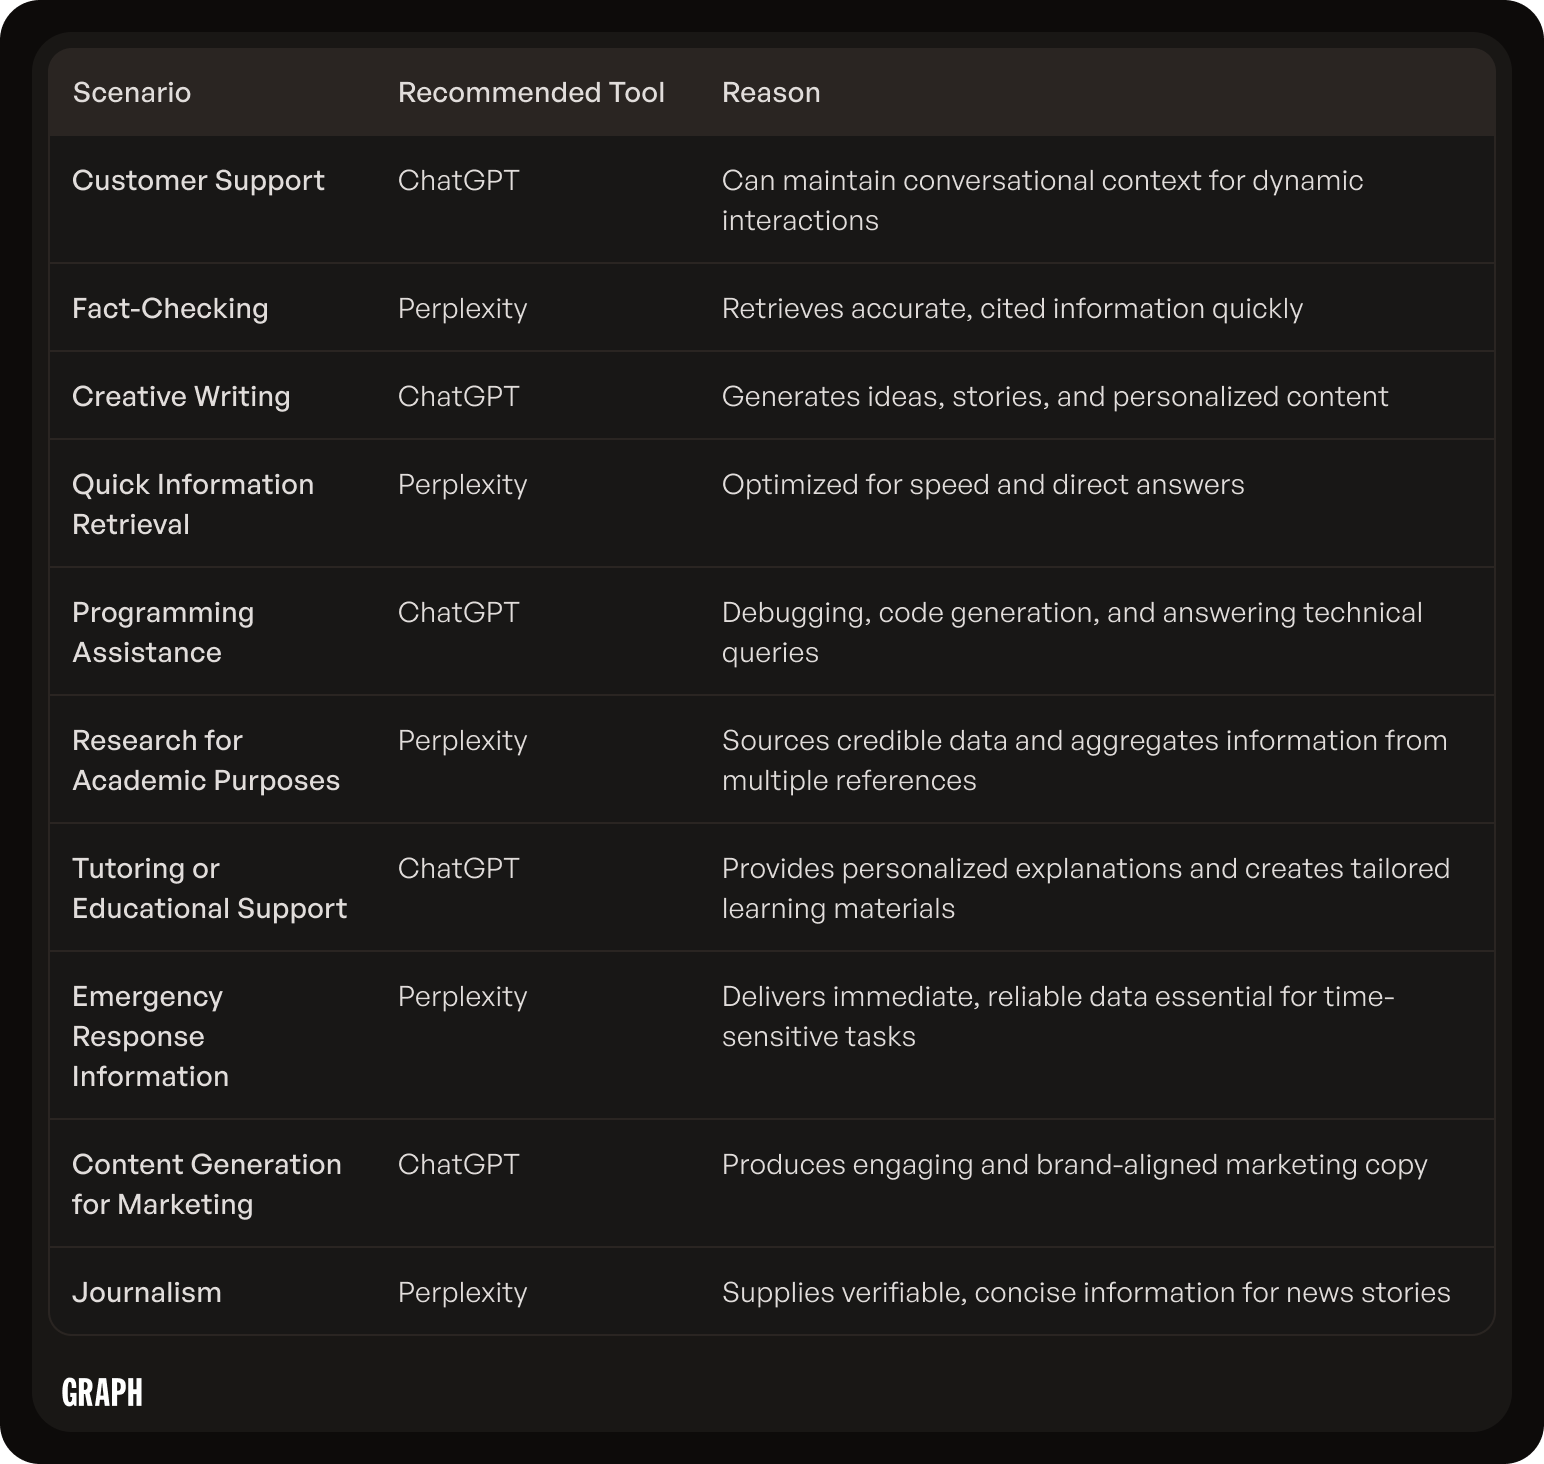
Task: Click Perplexity in the Fact-Checking row
Action: [x=462, y=308]
